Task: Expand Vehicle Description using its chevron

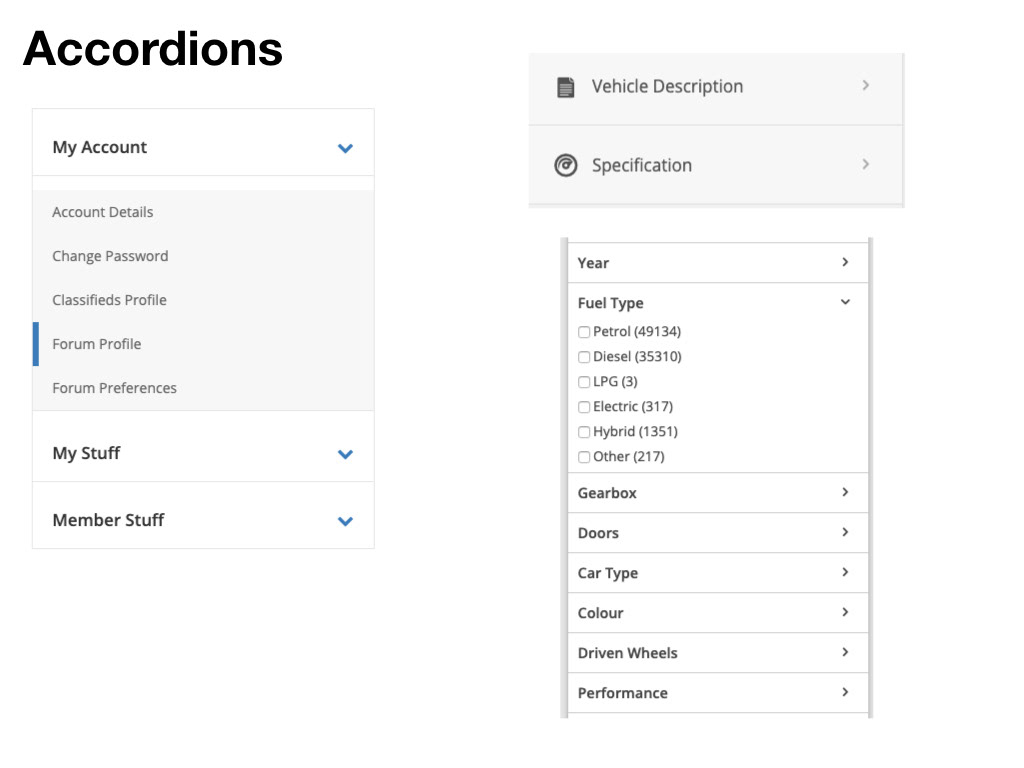Action: 865,86
